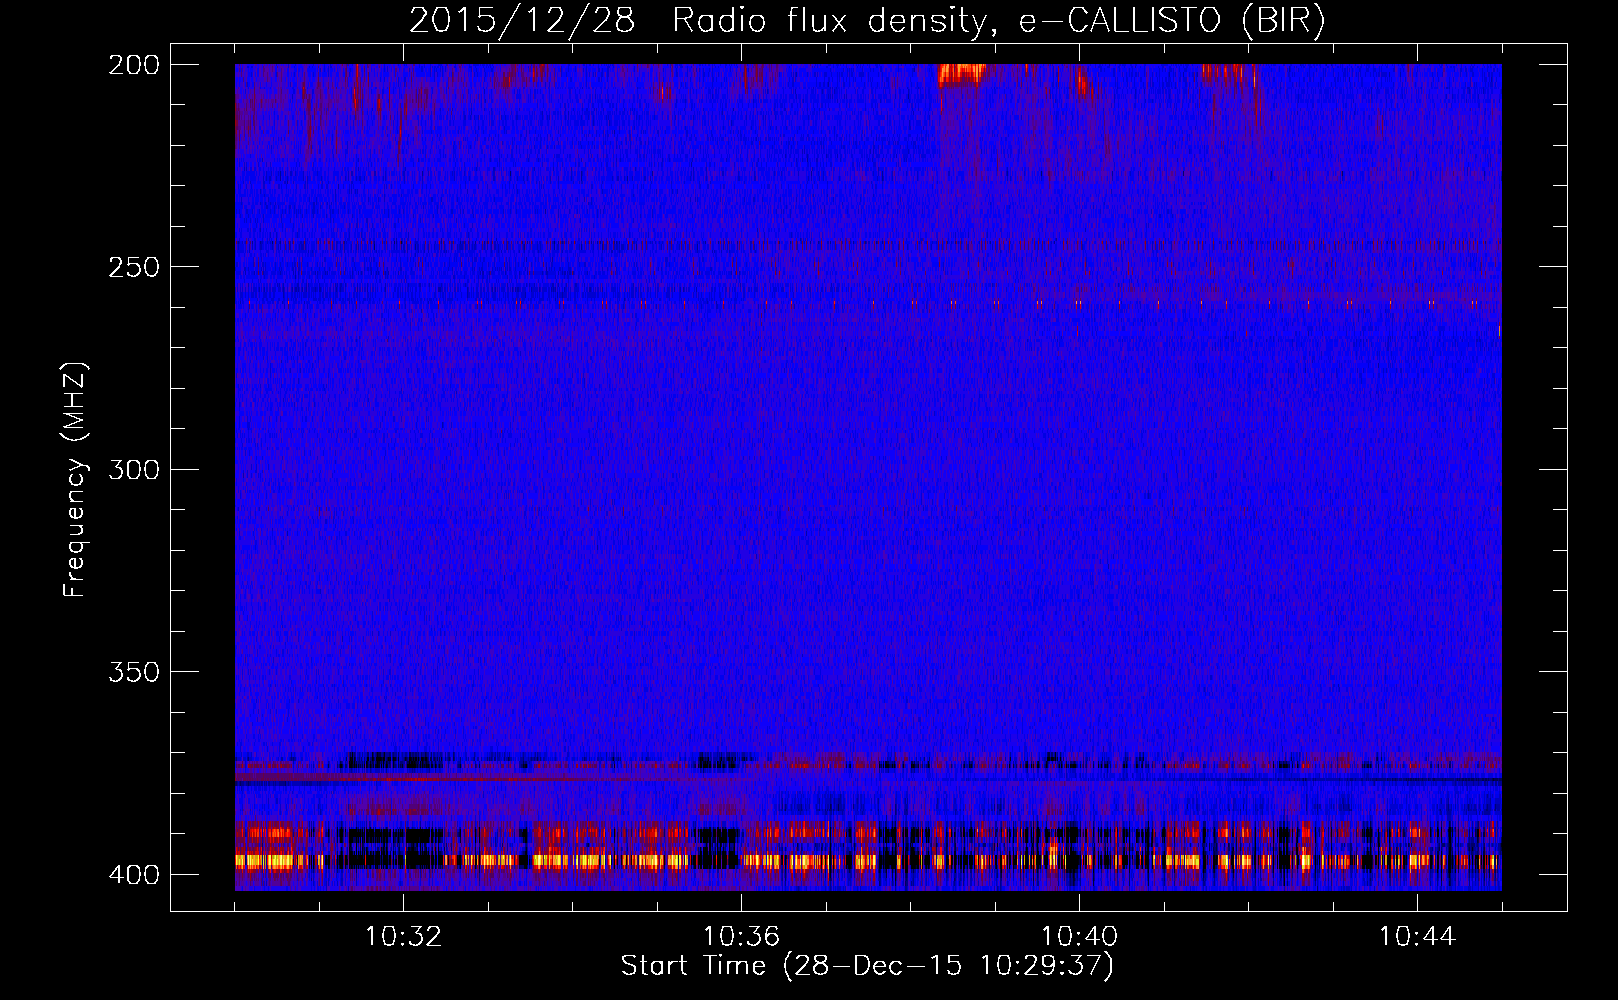Click the 10:36 time tick label

[x=741, y=937]
